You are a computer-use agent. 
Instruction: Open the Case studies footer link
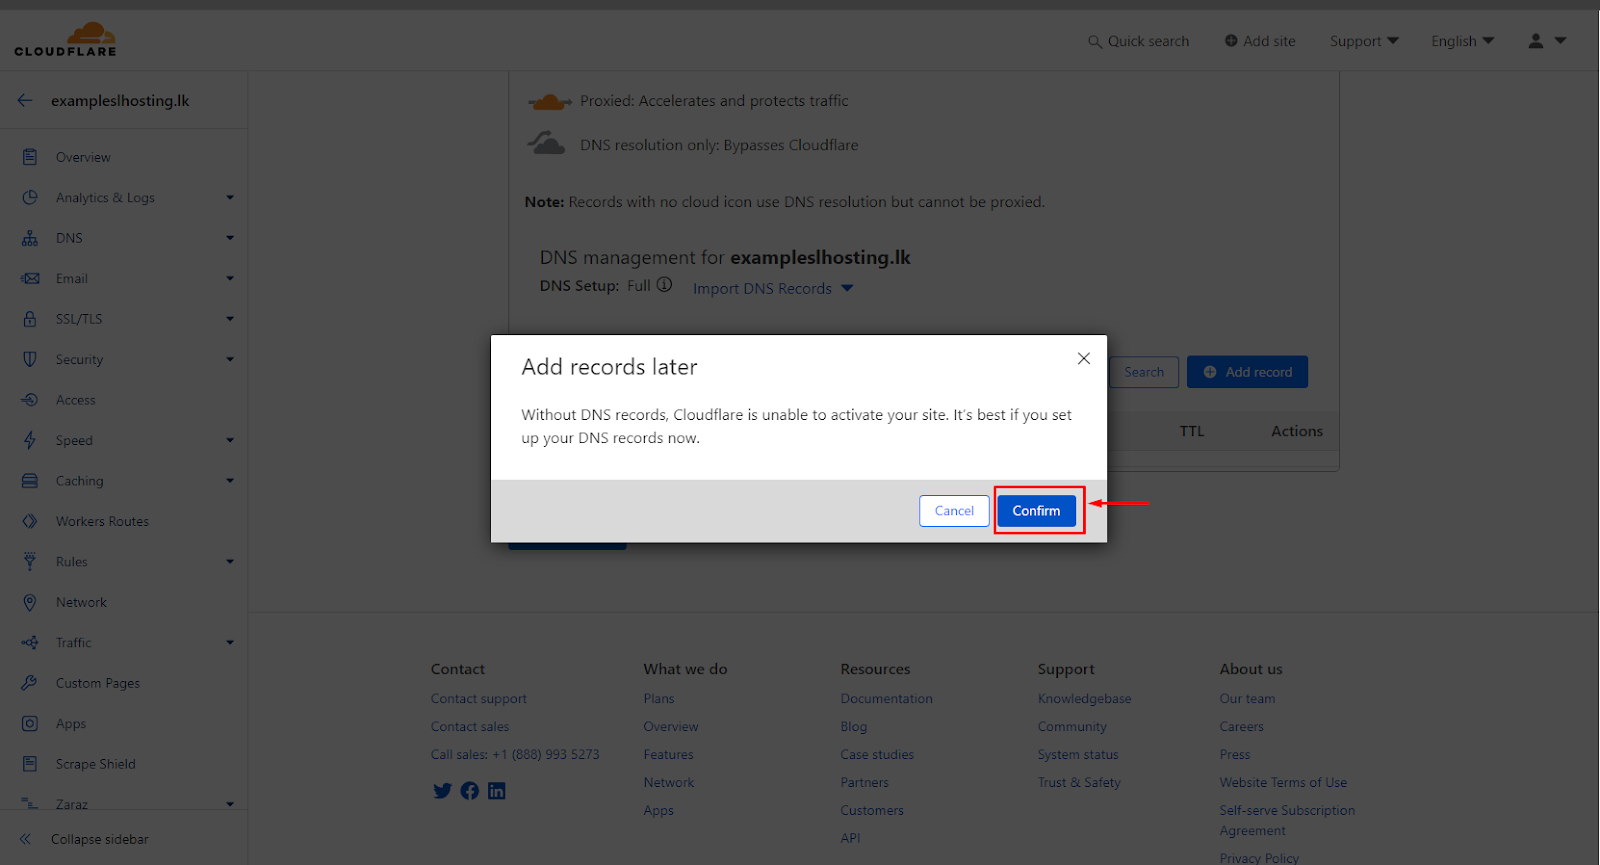click(877, 755)
